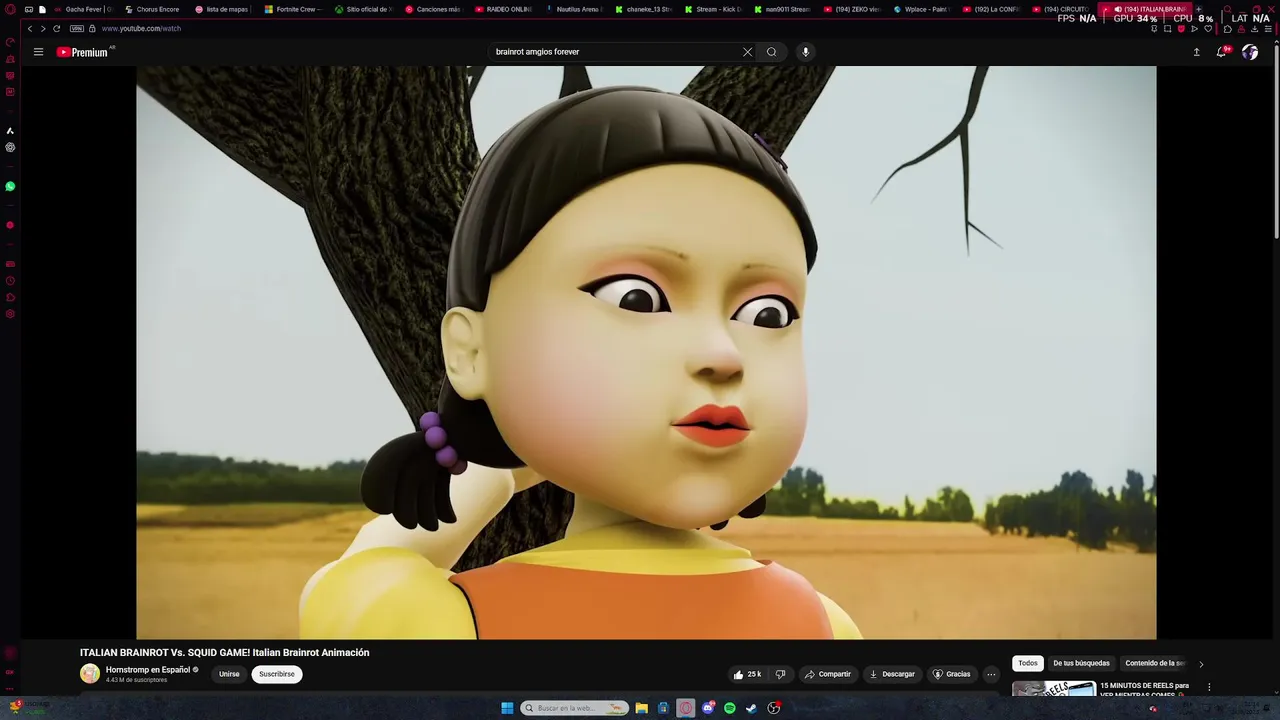Like the video (25 k)

click(x=747, y=674)
